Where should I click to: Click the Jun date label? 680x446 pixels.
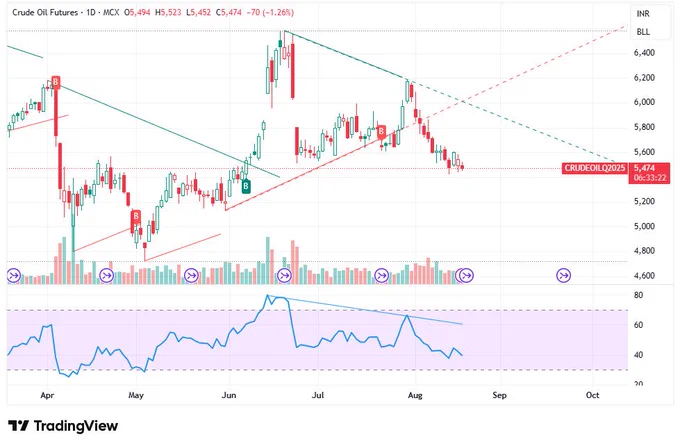[x=229, y=395]
